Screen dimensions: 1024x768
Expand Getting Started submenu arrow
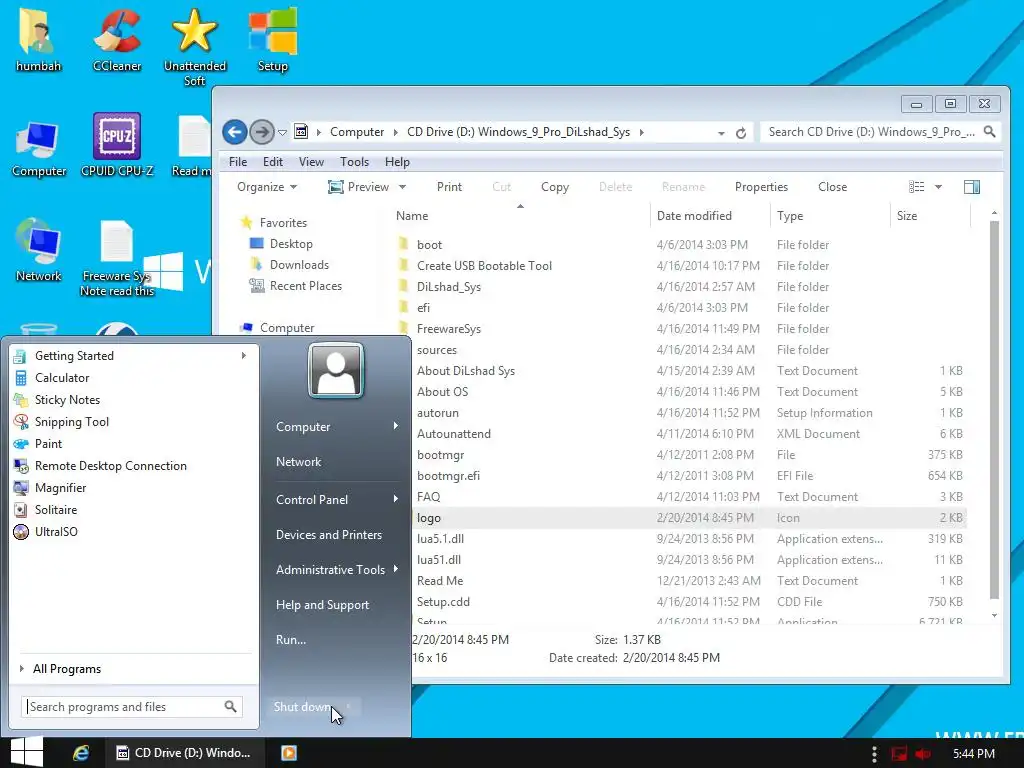pos(244,355)
